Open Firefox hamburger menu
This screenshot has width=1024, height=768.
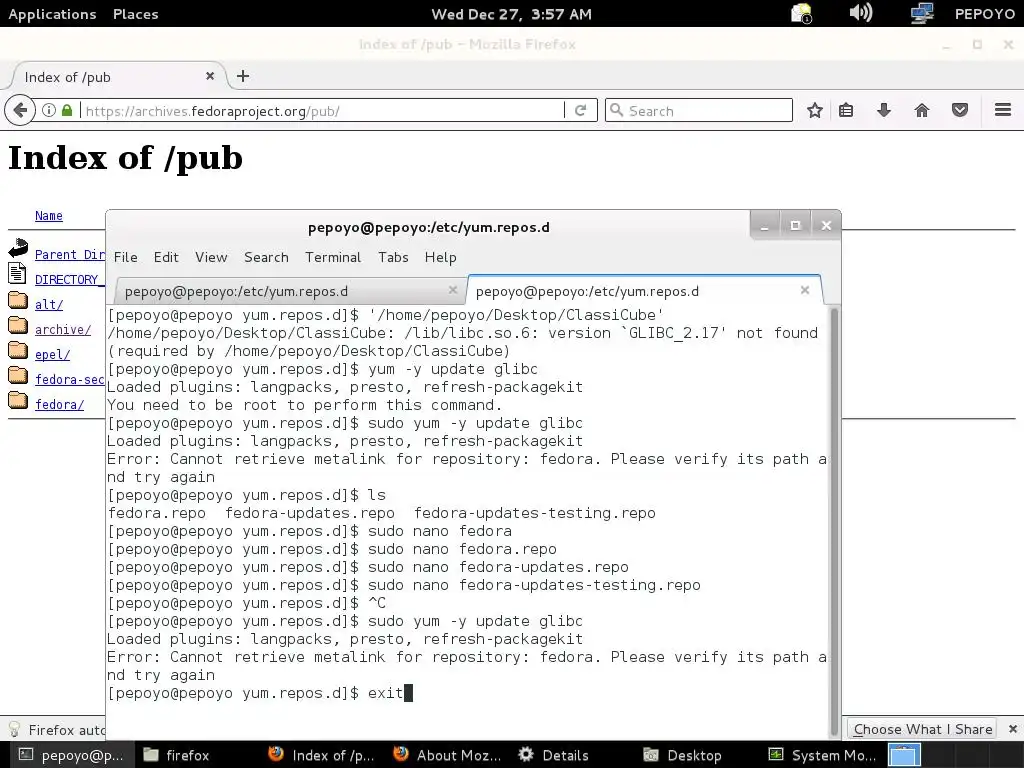[1003, 110]
